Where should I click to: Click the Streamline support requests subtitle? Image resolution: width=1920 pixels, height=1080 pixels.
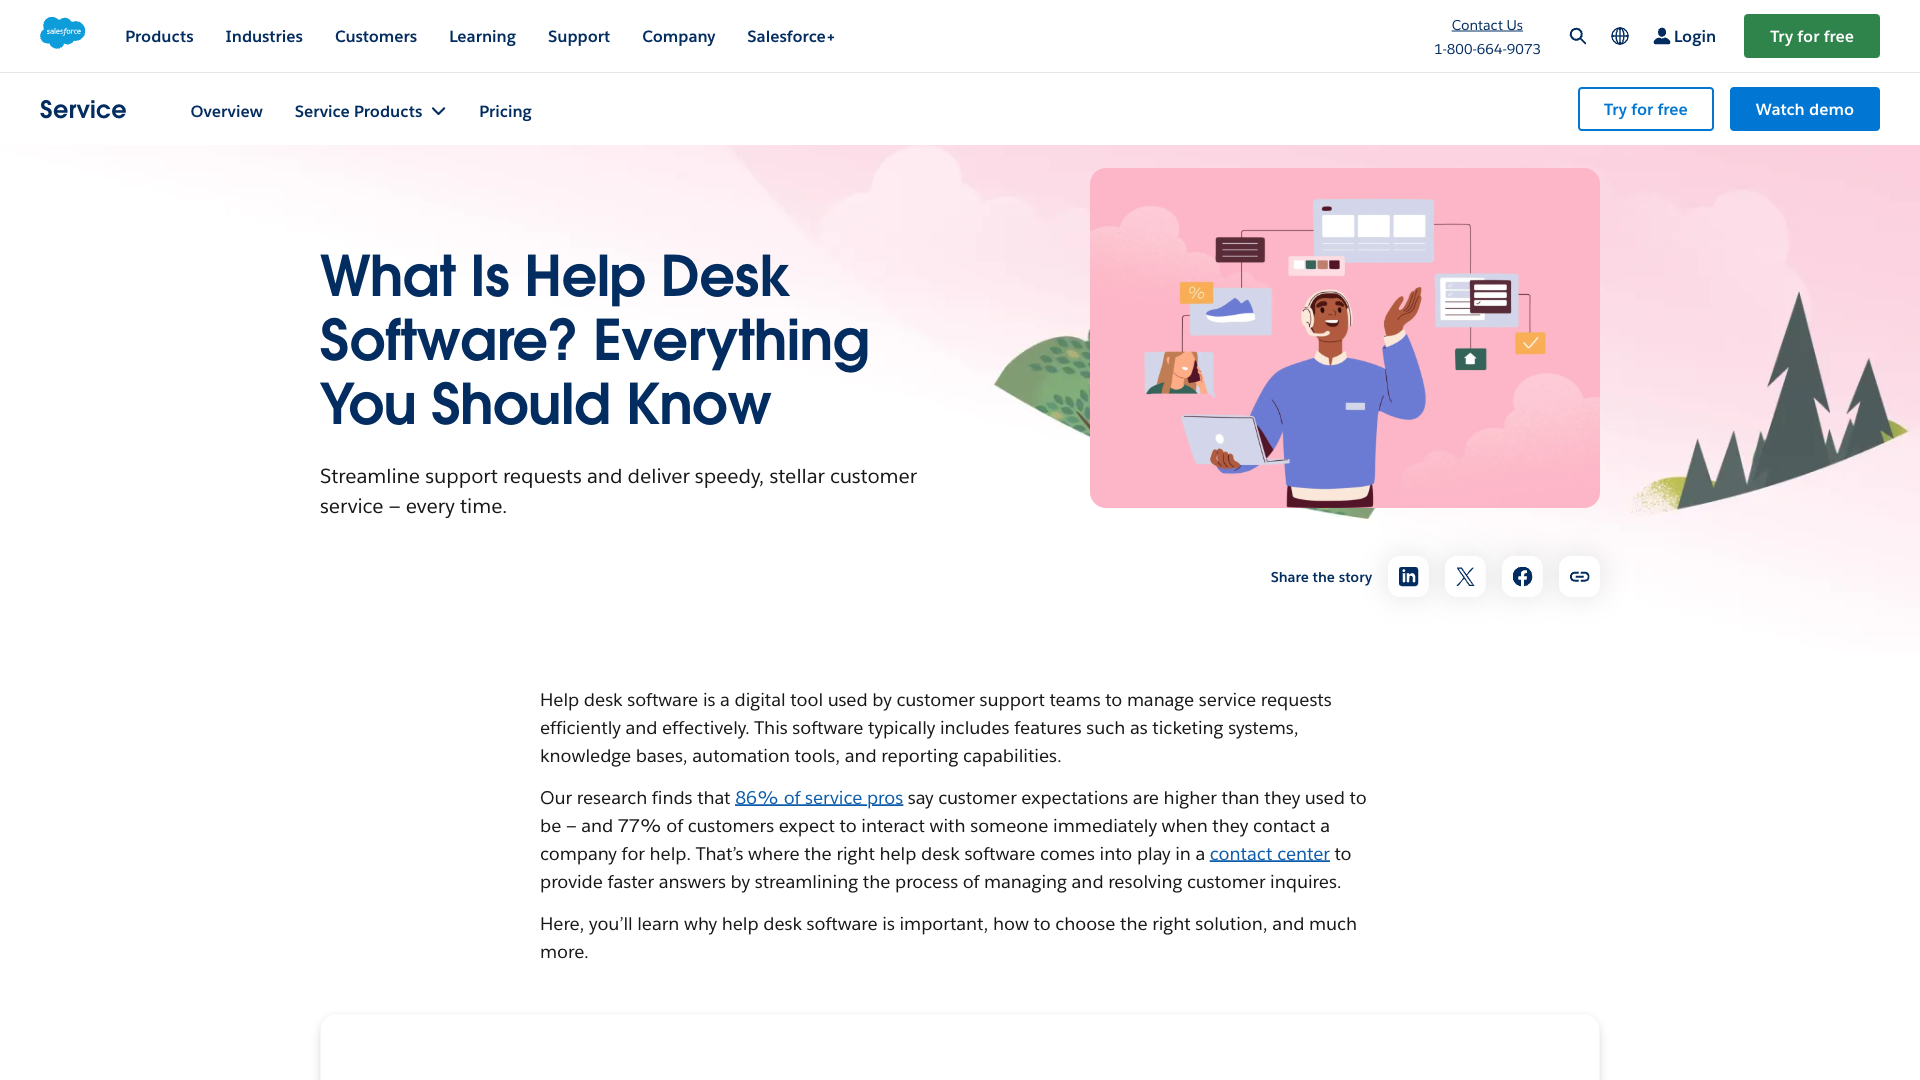pos(618,491)
